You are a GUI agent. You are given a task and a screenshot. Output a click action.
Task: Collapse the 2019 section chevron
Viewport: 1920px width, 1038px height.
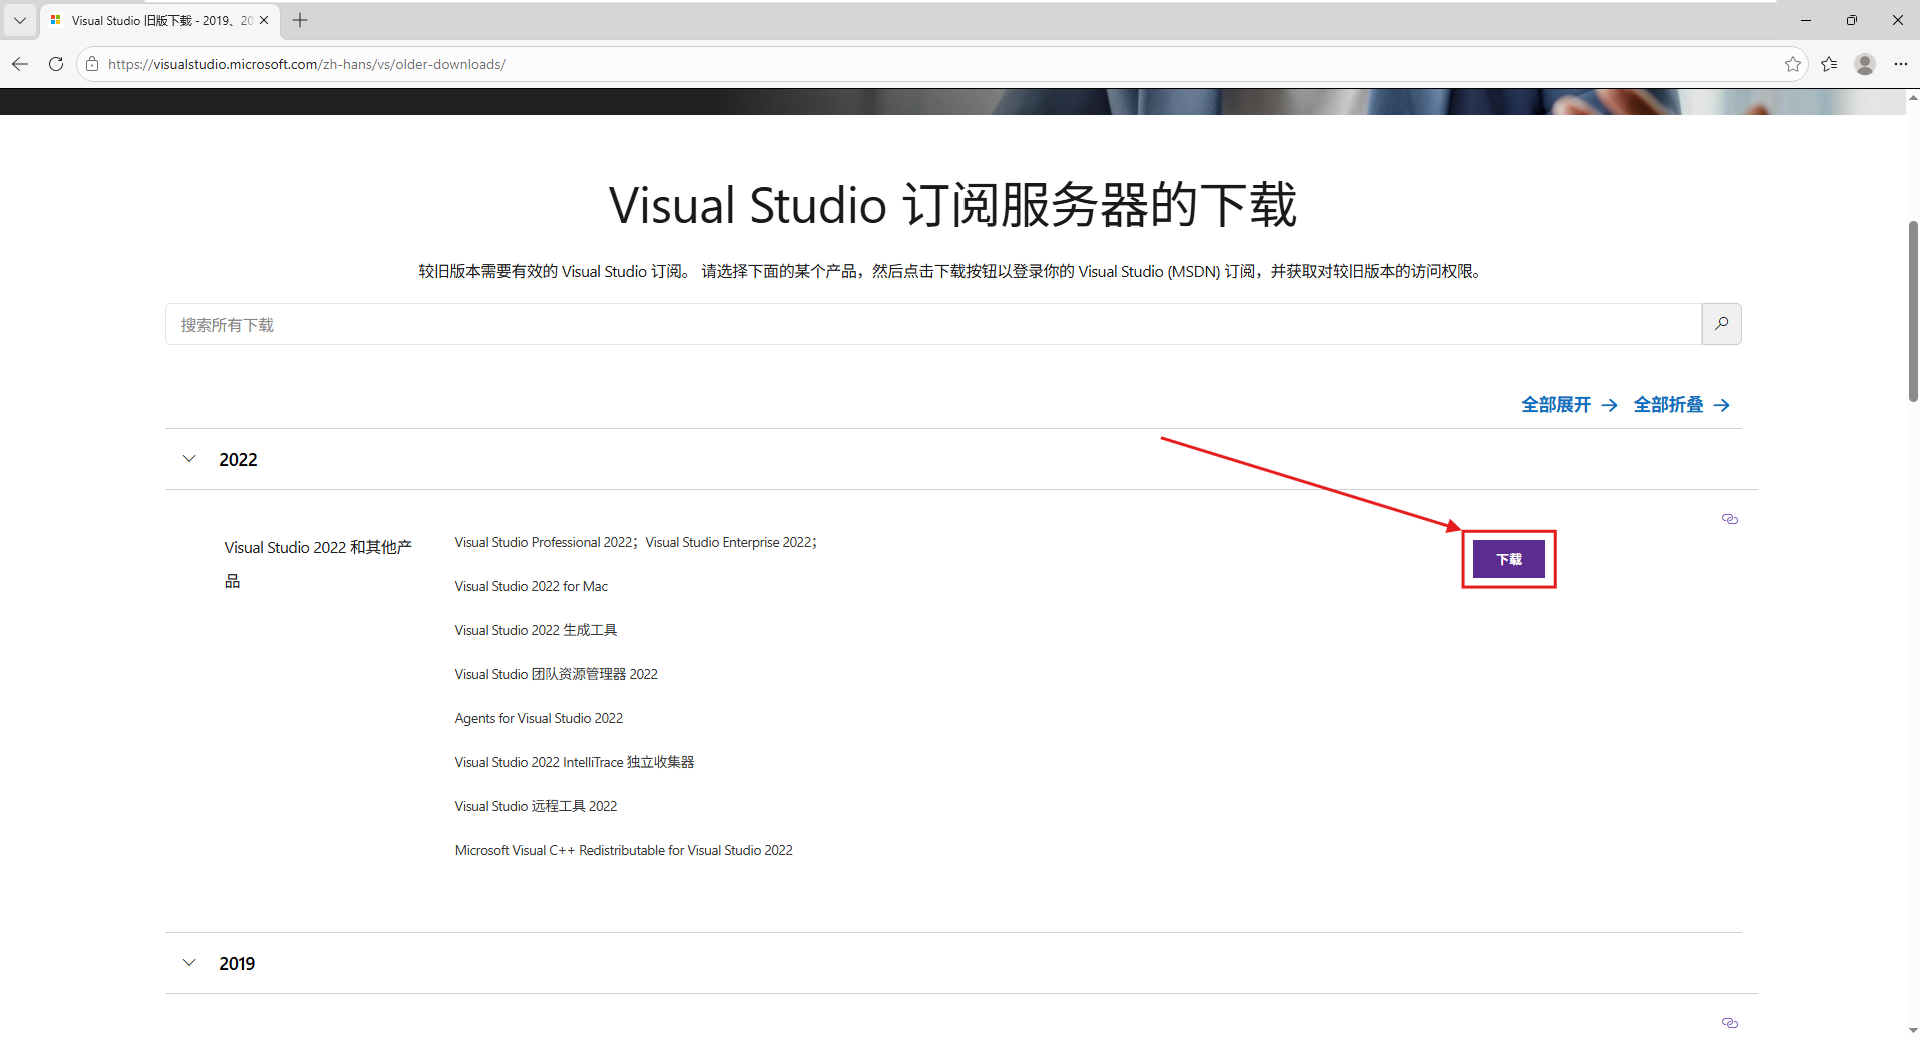click(189, 963)
